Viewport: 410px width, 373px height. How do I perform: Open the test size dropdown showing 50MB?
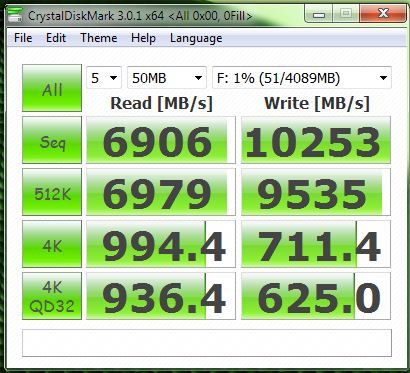pos(167,78)
